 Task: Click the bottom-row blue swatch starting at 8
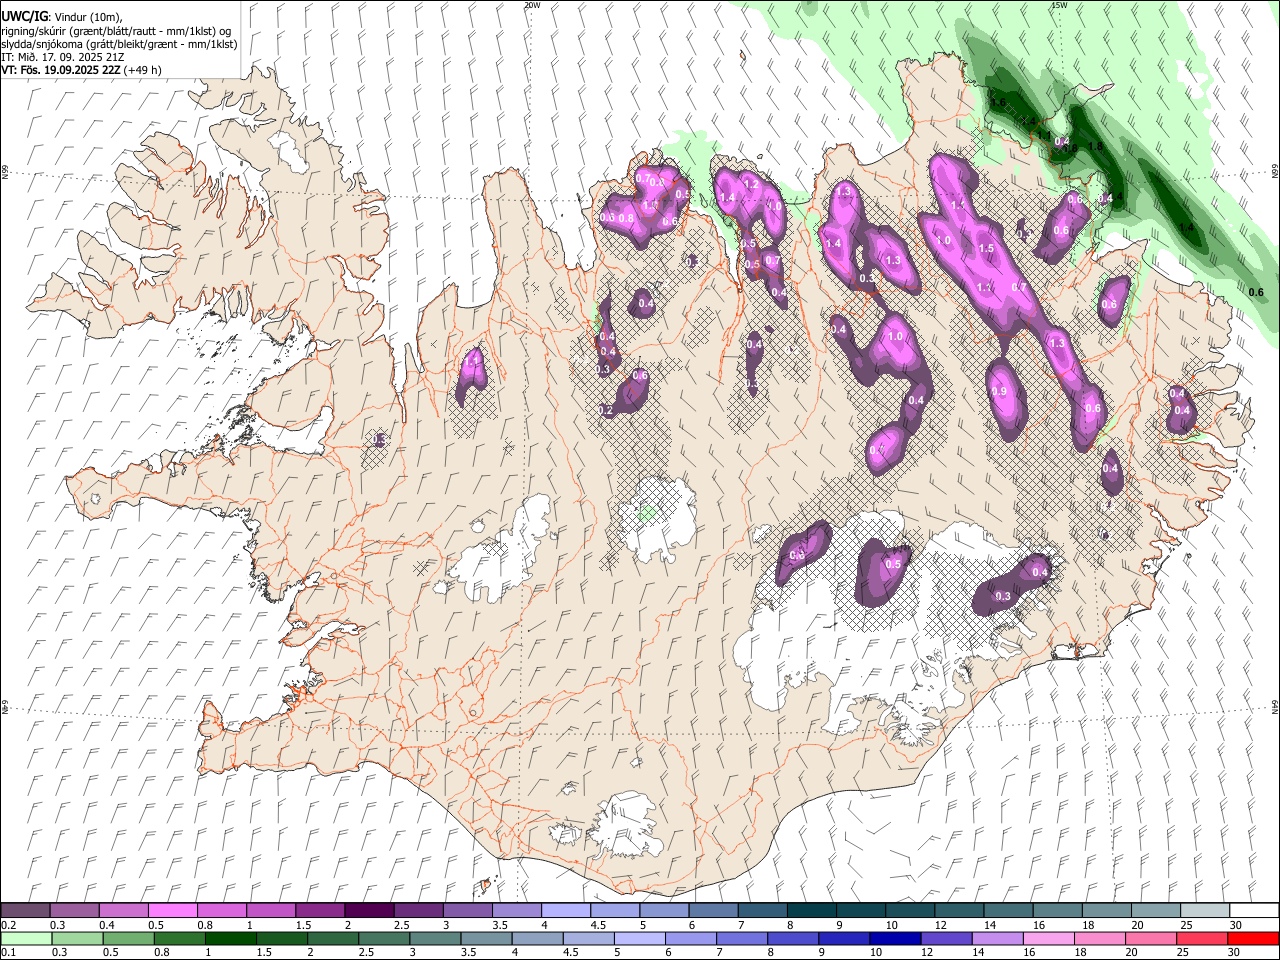click(792, 939)
